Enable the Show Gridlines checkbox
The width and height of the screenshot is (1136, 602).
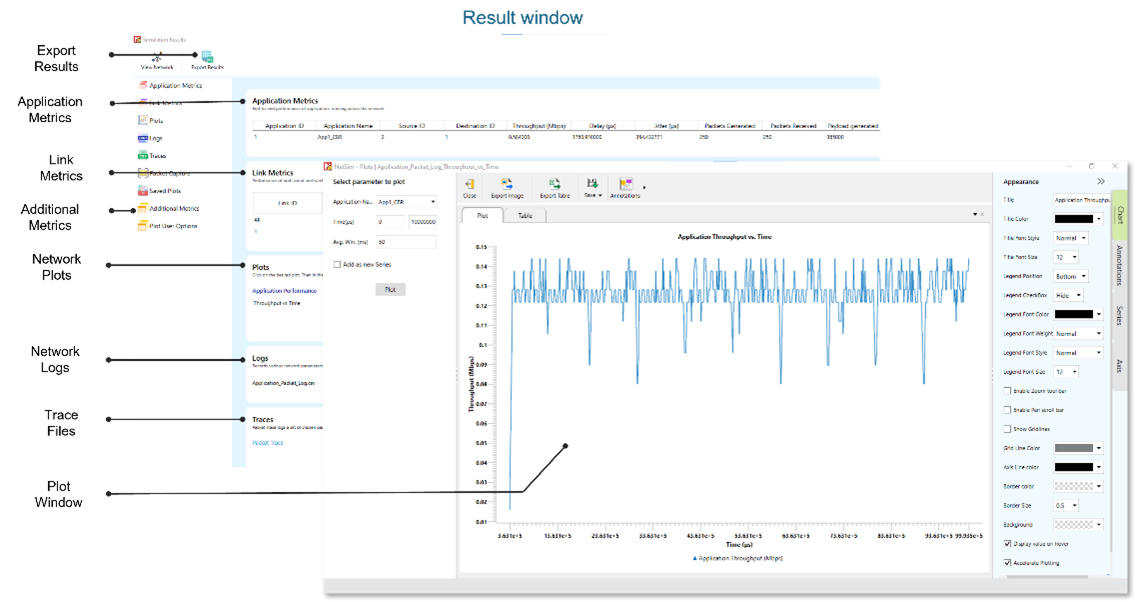(1006, 429)
